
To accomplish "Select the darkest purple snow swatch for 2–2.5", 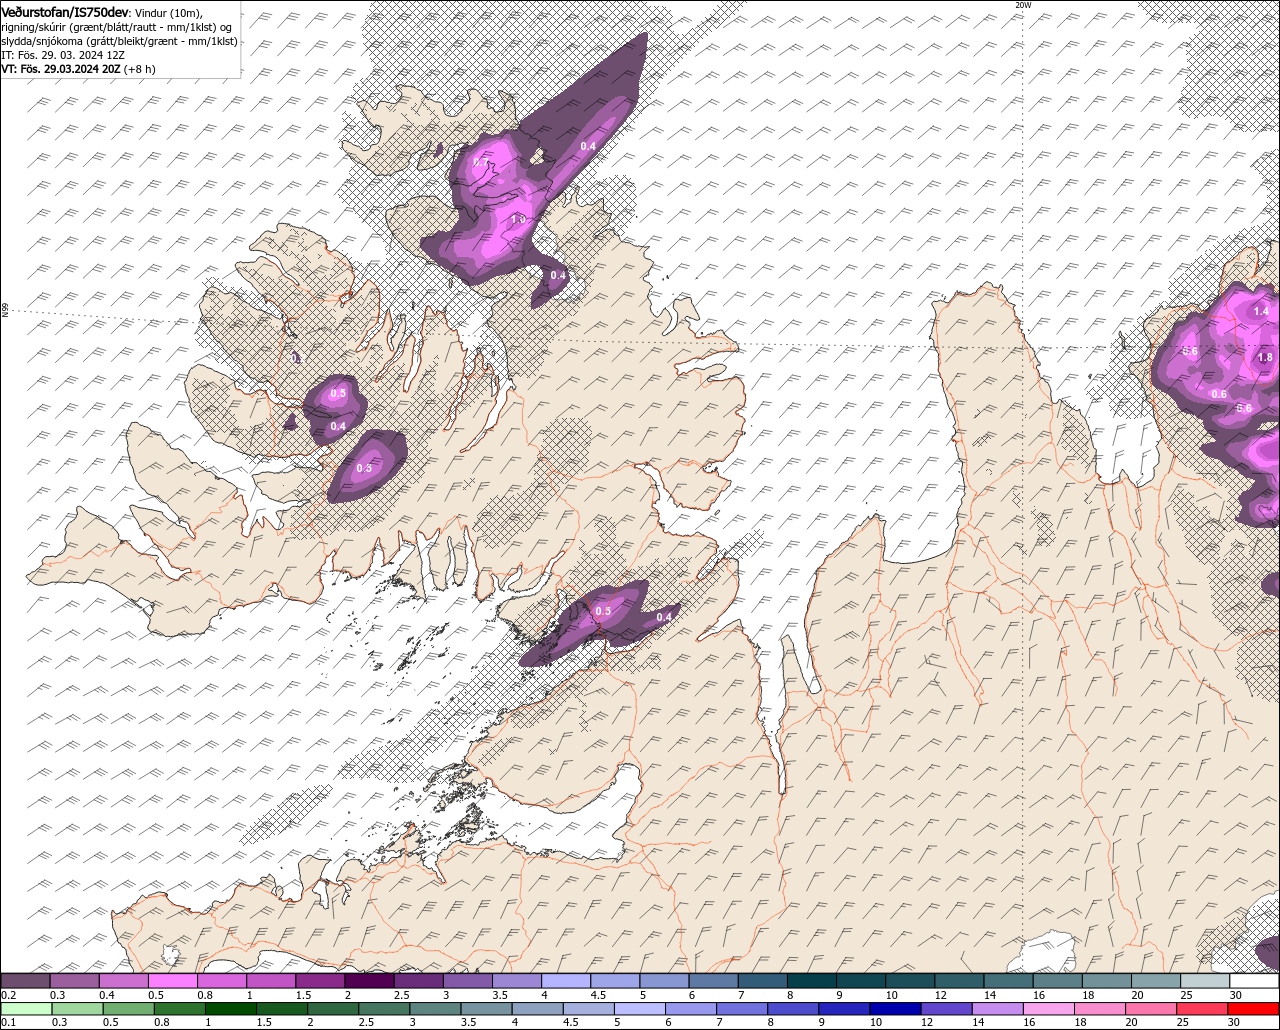I will 368,981.
